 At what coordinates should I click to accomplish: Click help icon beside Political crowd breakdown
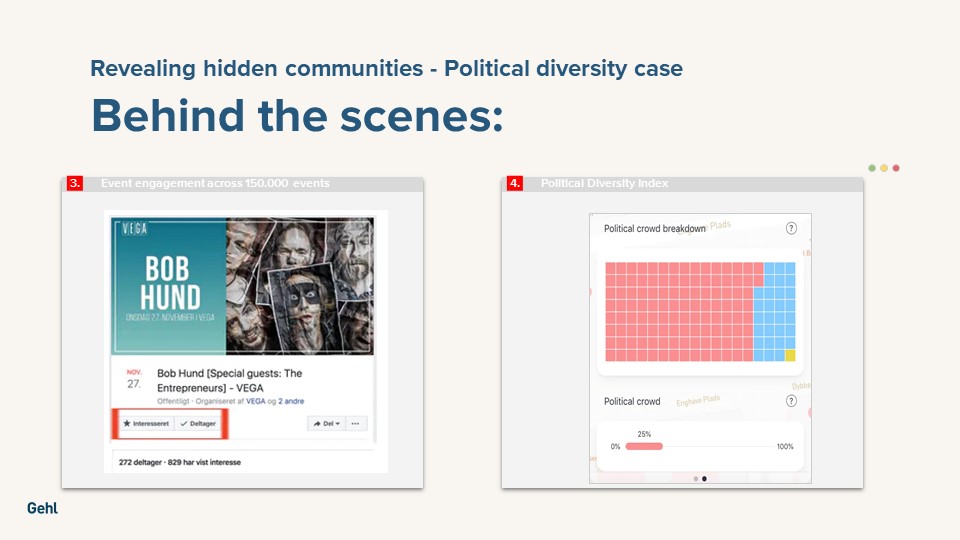tap(791, 229)
